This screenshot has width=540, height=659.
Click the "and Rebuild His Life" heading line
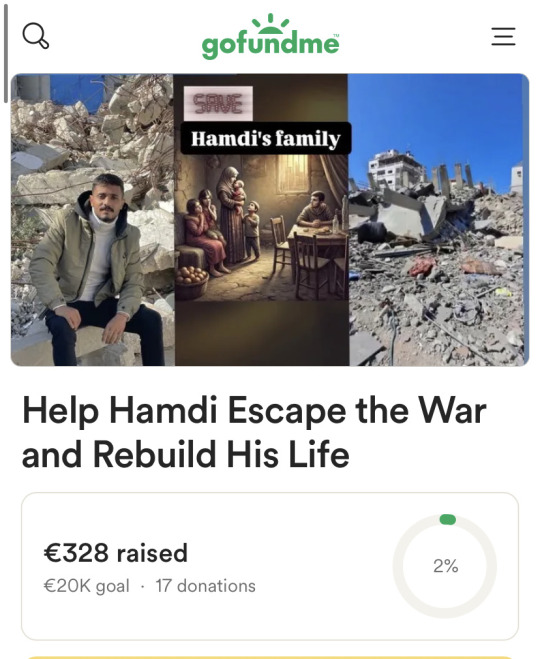tap(185, 454)
